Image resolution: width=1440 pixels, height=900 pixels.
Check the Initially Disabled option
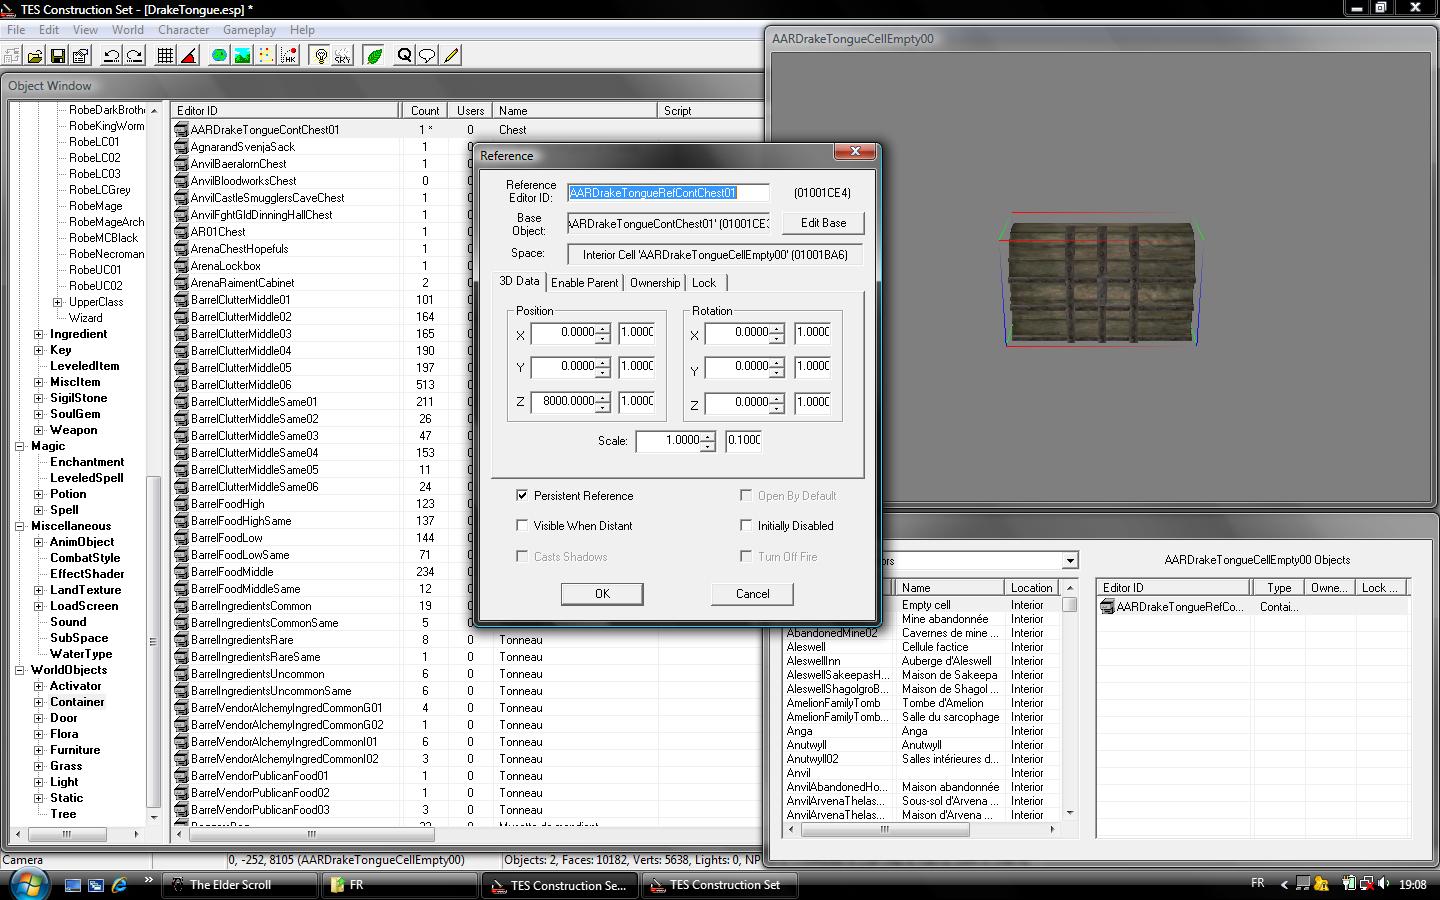[x=746, y=525]
